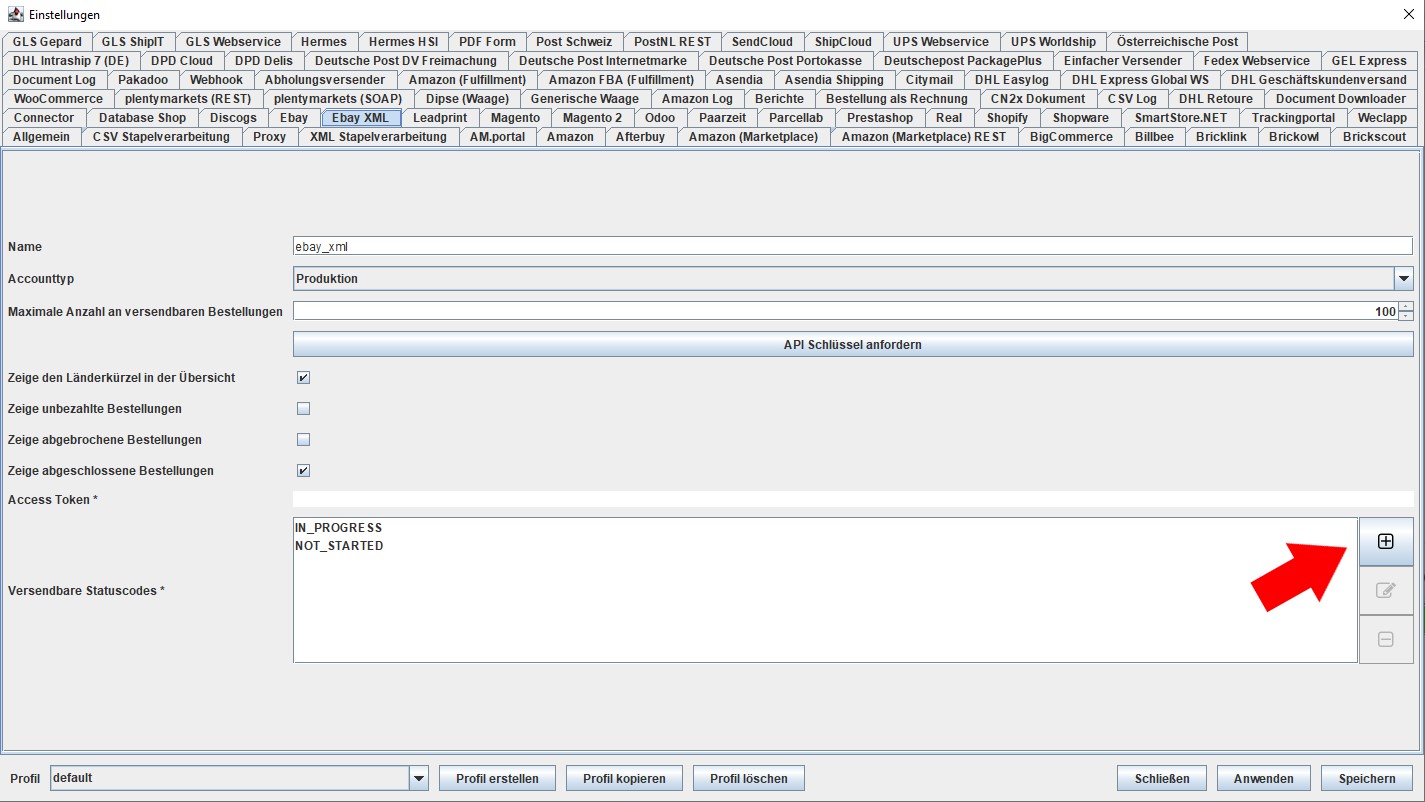Enable 'Zeige unbezahlte Bestellungen' checkbox
The height and width of the screenshot is (802, 1425).
tap(304, 409)
